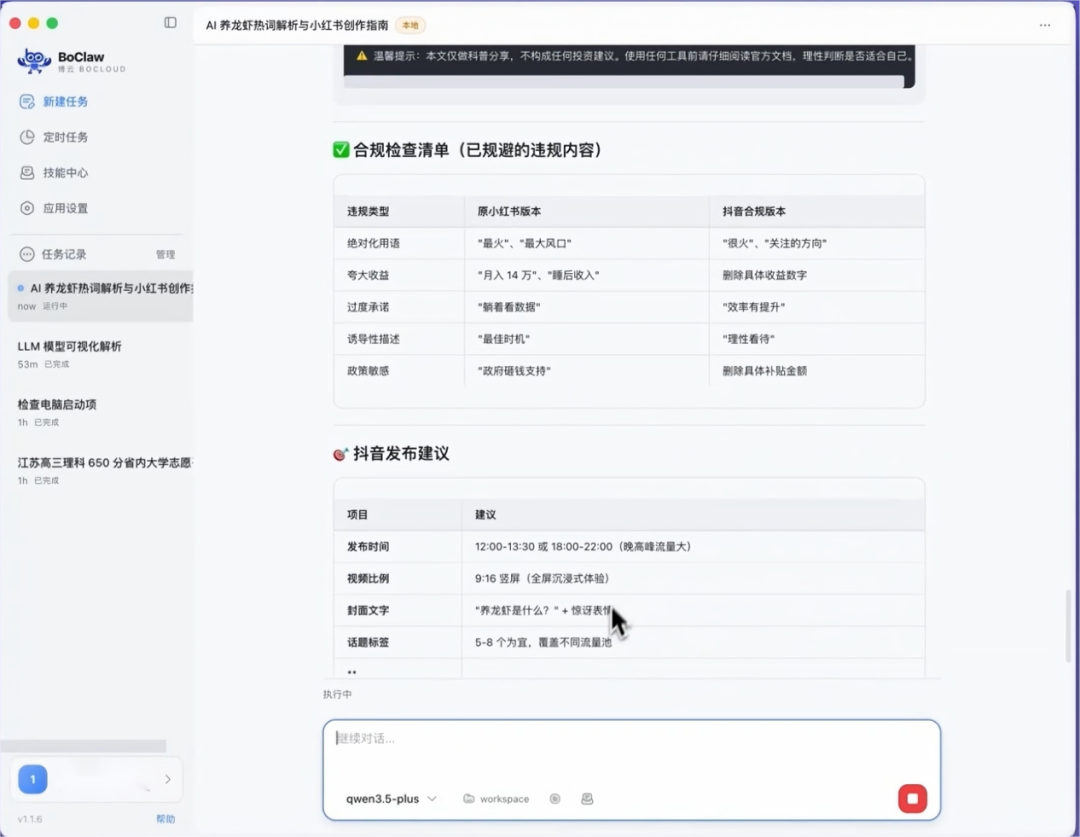The width and height of the screenshot is (1080, 837).
Task: Select the skills icon next to globe
Action: pyautogui.click(x=588, y=798)
